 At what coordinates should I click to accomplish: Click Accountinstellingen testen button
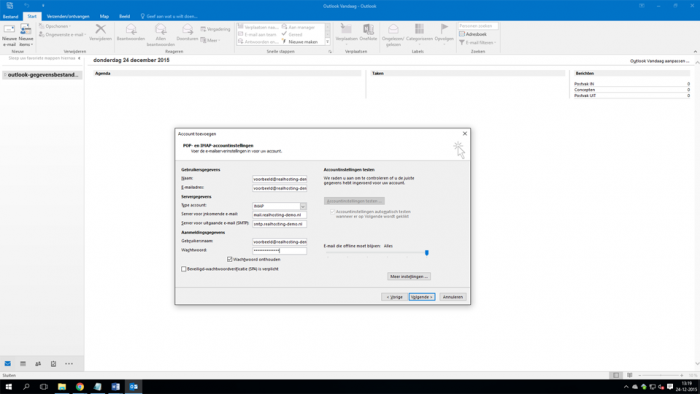(x=354, y=201)
